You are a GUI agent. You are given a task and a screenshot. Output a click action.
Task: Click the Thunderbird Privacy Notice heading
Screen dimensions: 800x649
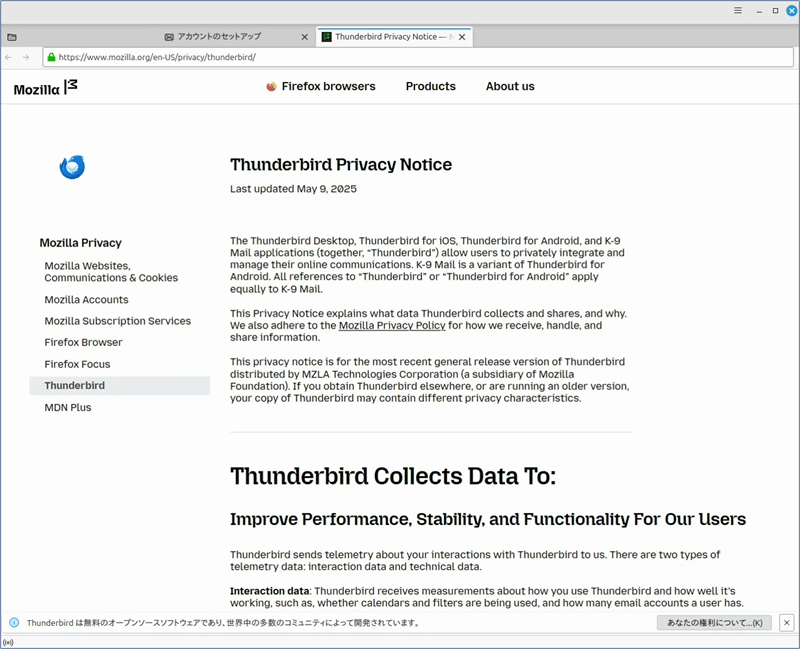pyautogui.click(x=341, y=165)
